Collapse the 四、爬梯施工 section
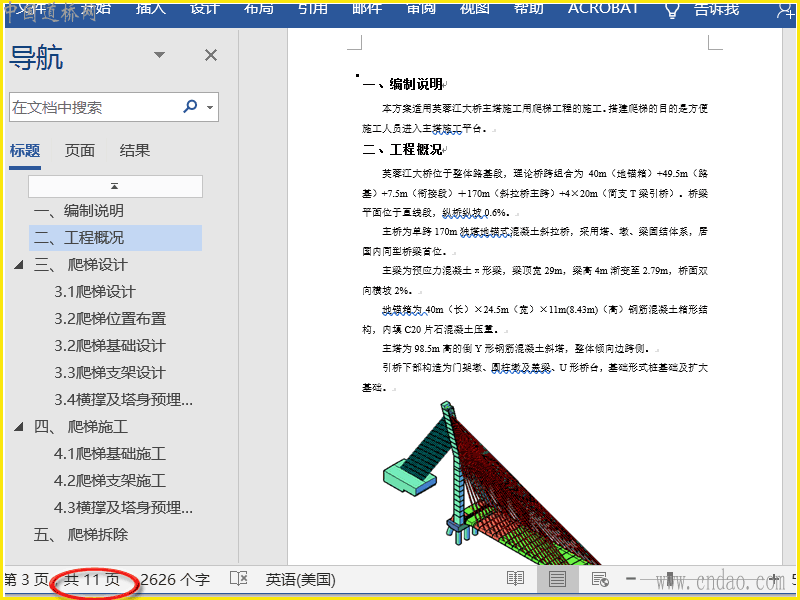800x600 pixels. 19,427
